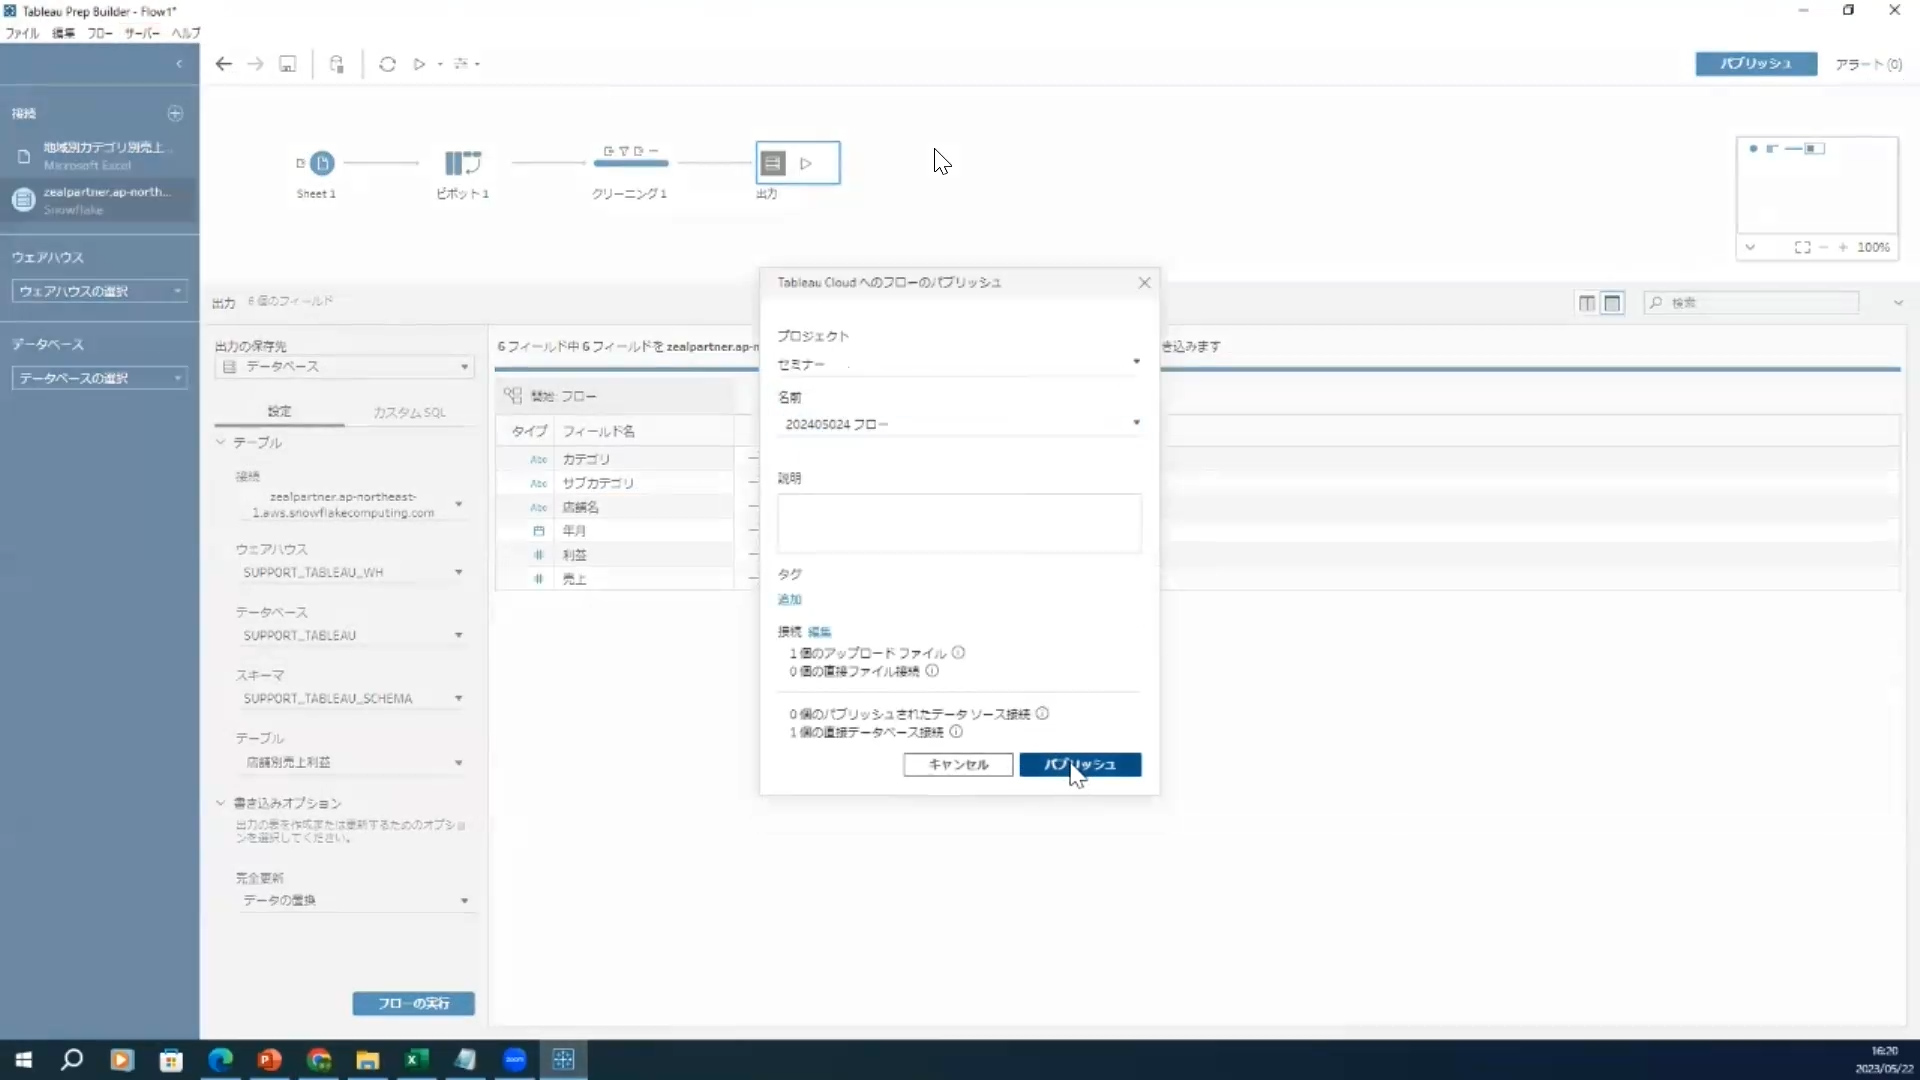Click the refresh icon in toolbar

(x=388, y=64)
